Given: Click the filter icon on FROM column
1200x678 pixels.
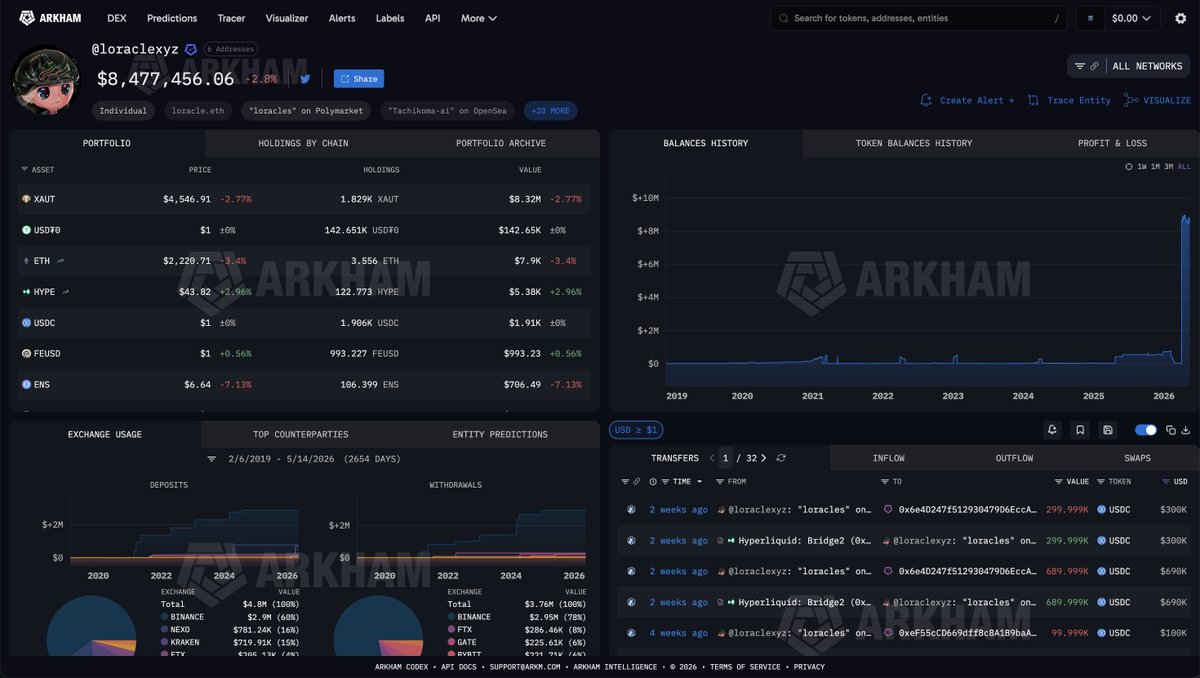Looking at the screenshot, I should 722,482.
